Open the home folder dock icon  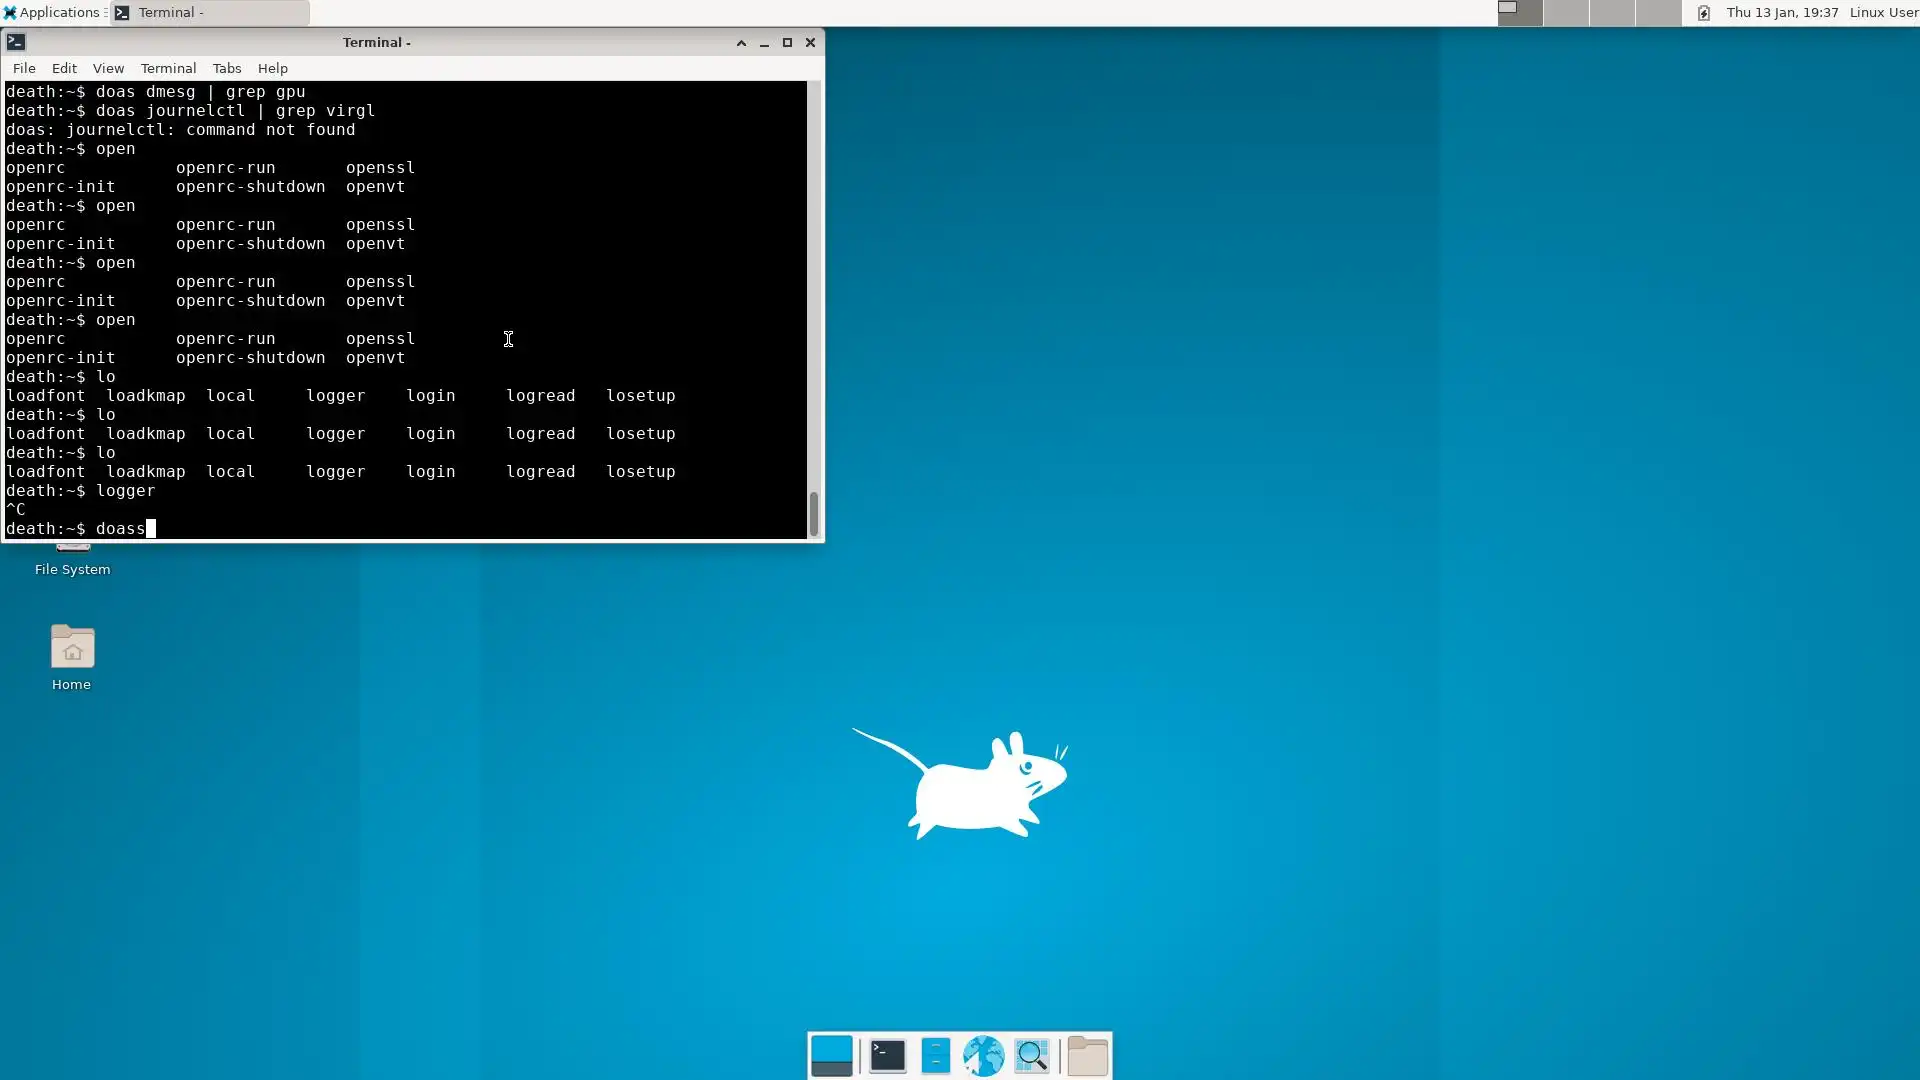(x=1087, y=1056)
